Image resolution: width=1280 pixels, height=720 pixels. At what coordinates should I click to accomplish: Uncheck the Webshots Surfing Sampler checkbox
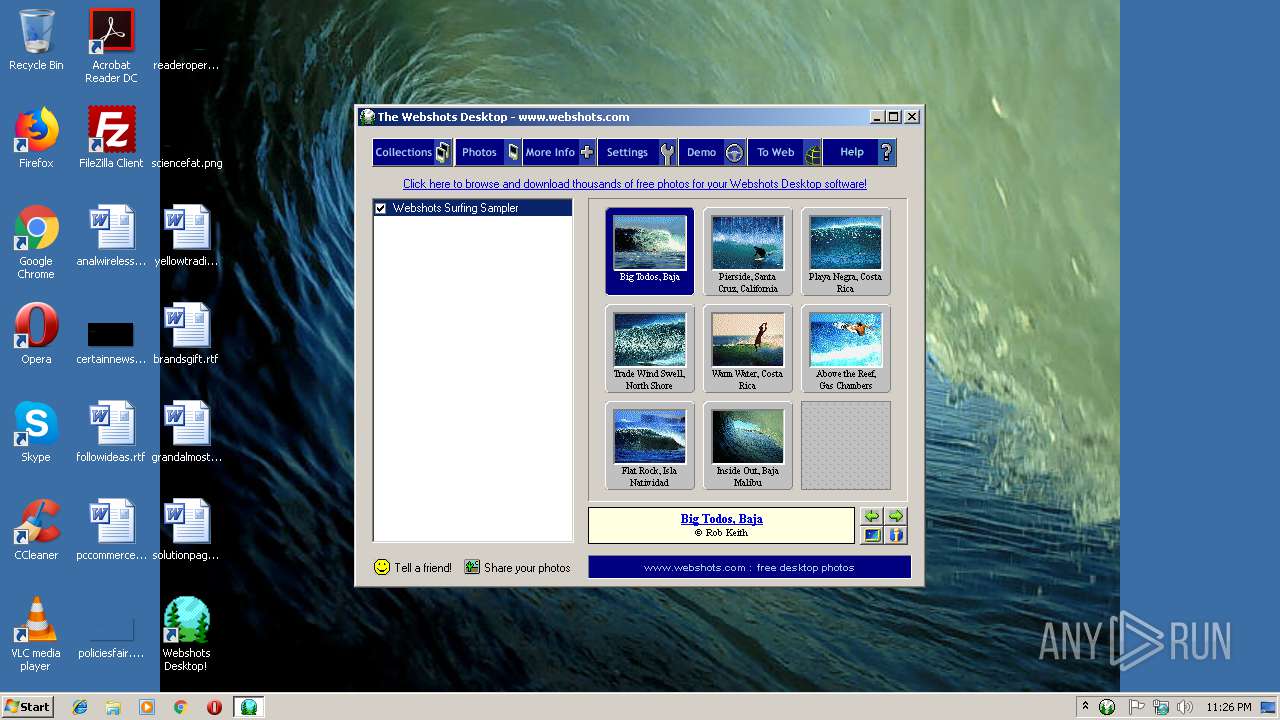coord(380,208)
